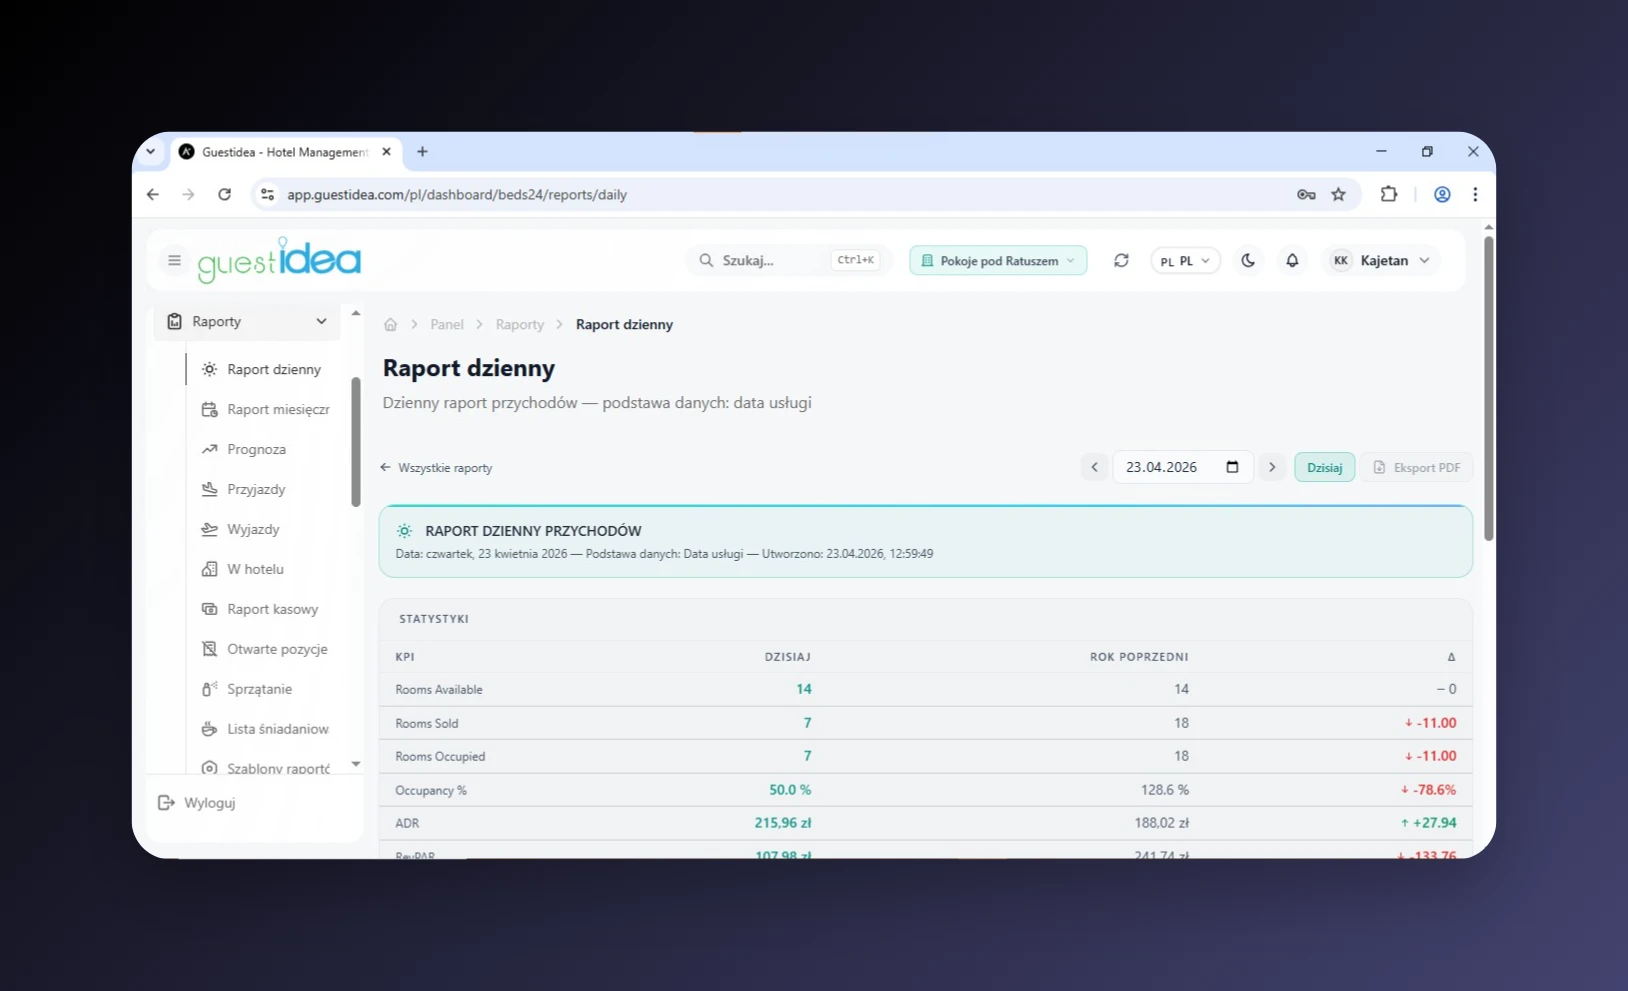Toggle the hamburger sidebar menu icon

(x=174, y=261)
